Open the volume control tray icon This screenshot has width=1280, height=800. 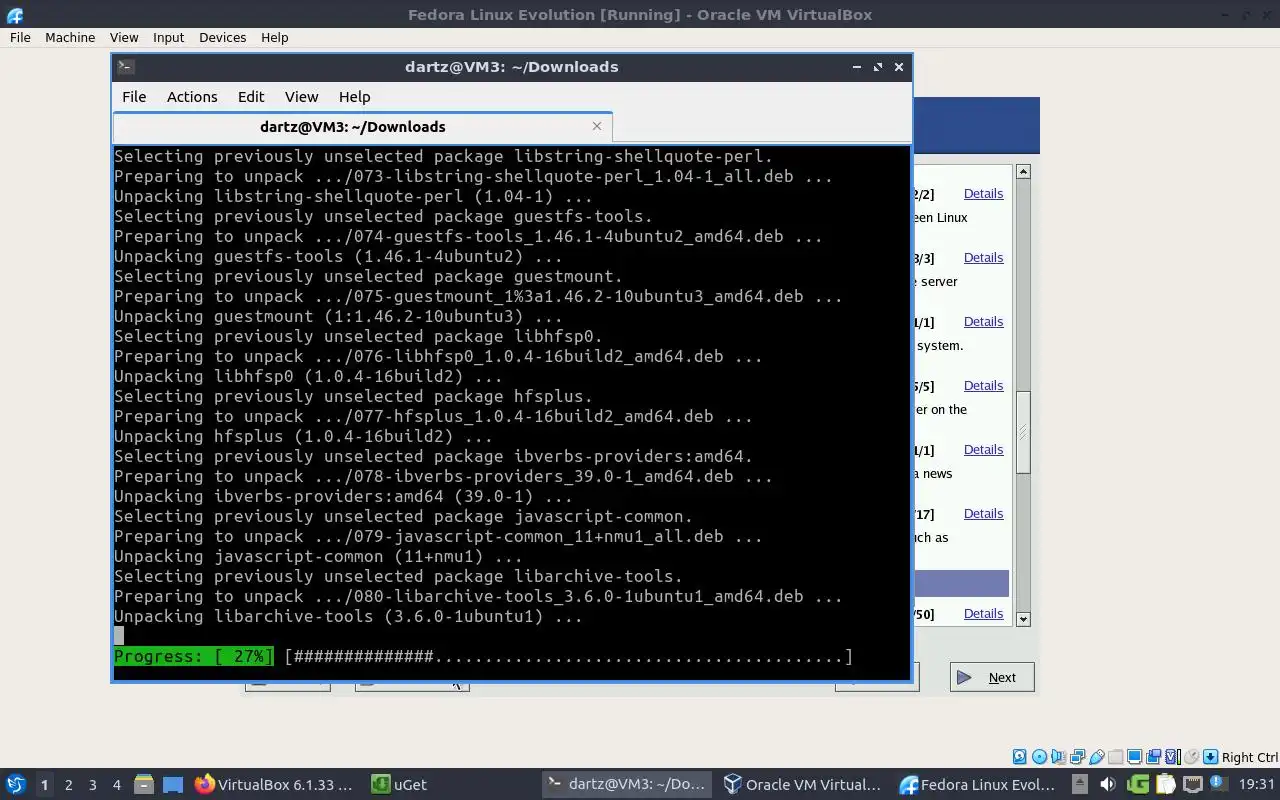pos(1108,785)
